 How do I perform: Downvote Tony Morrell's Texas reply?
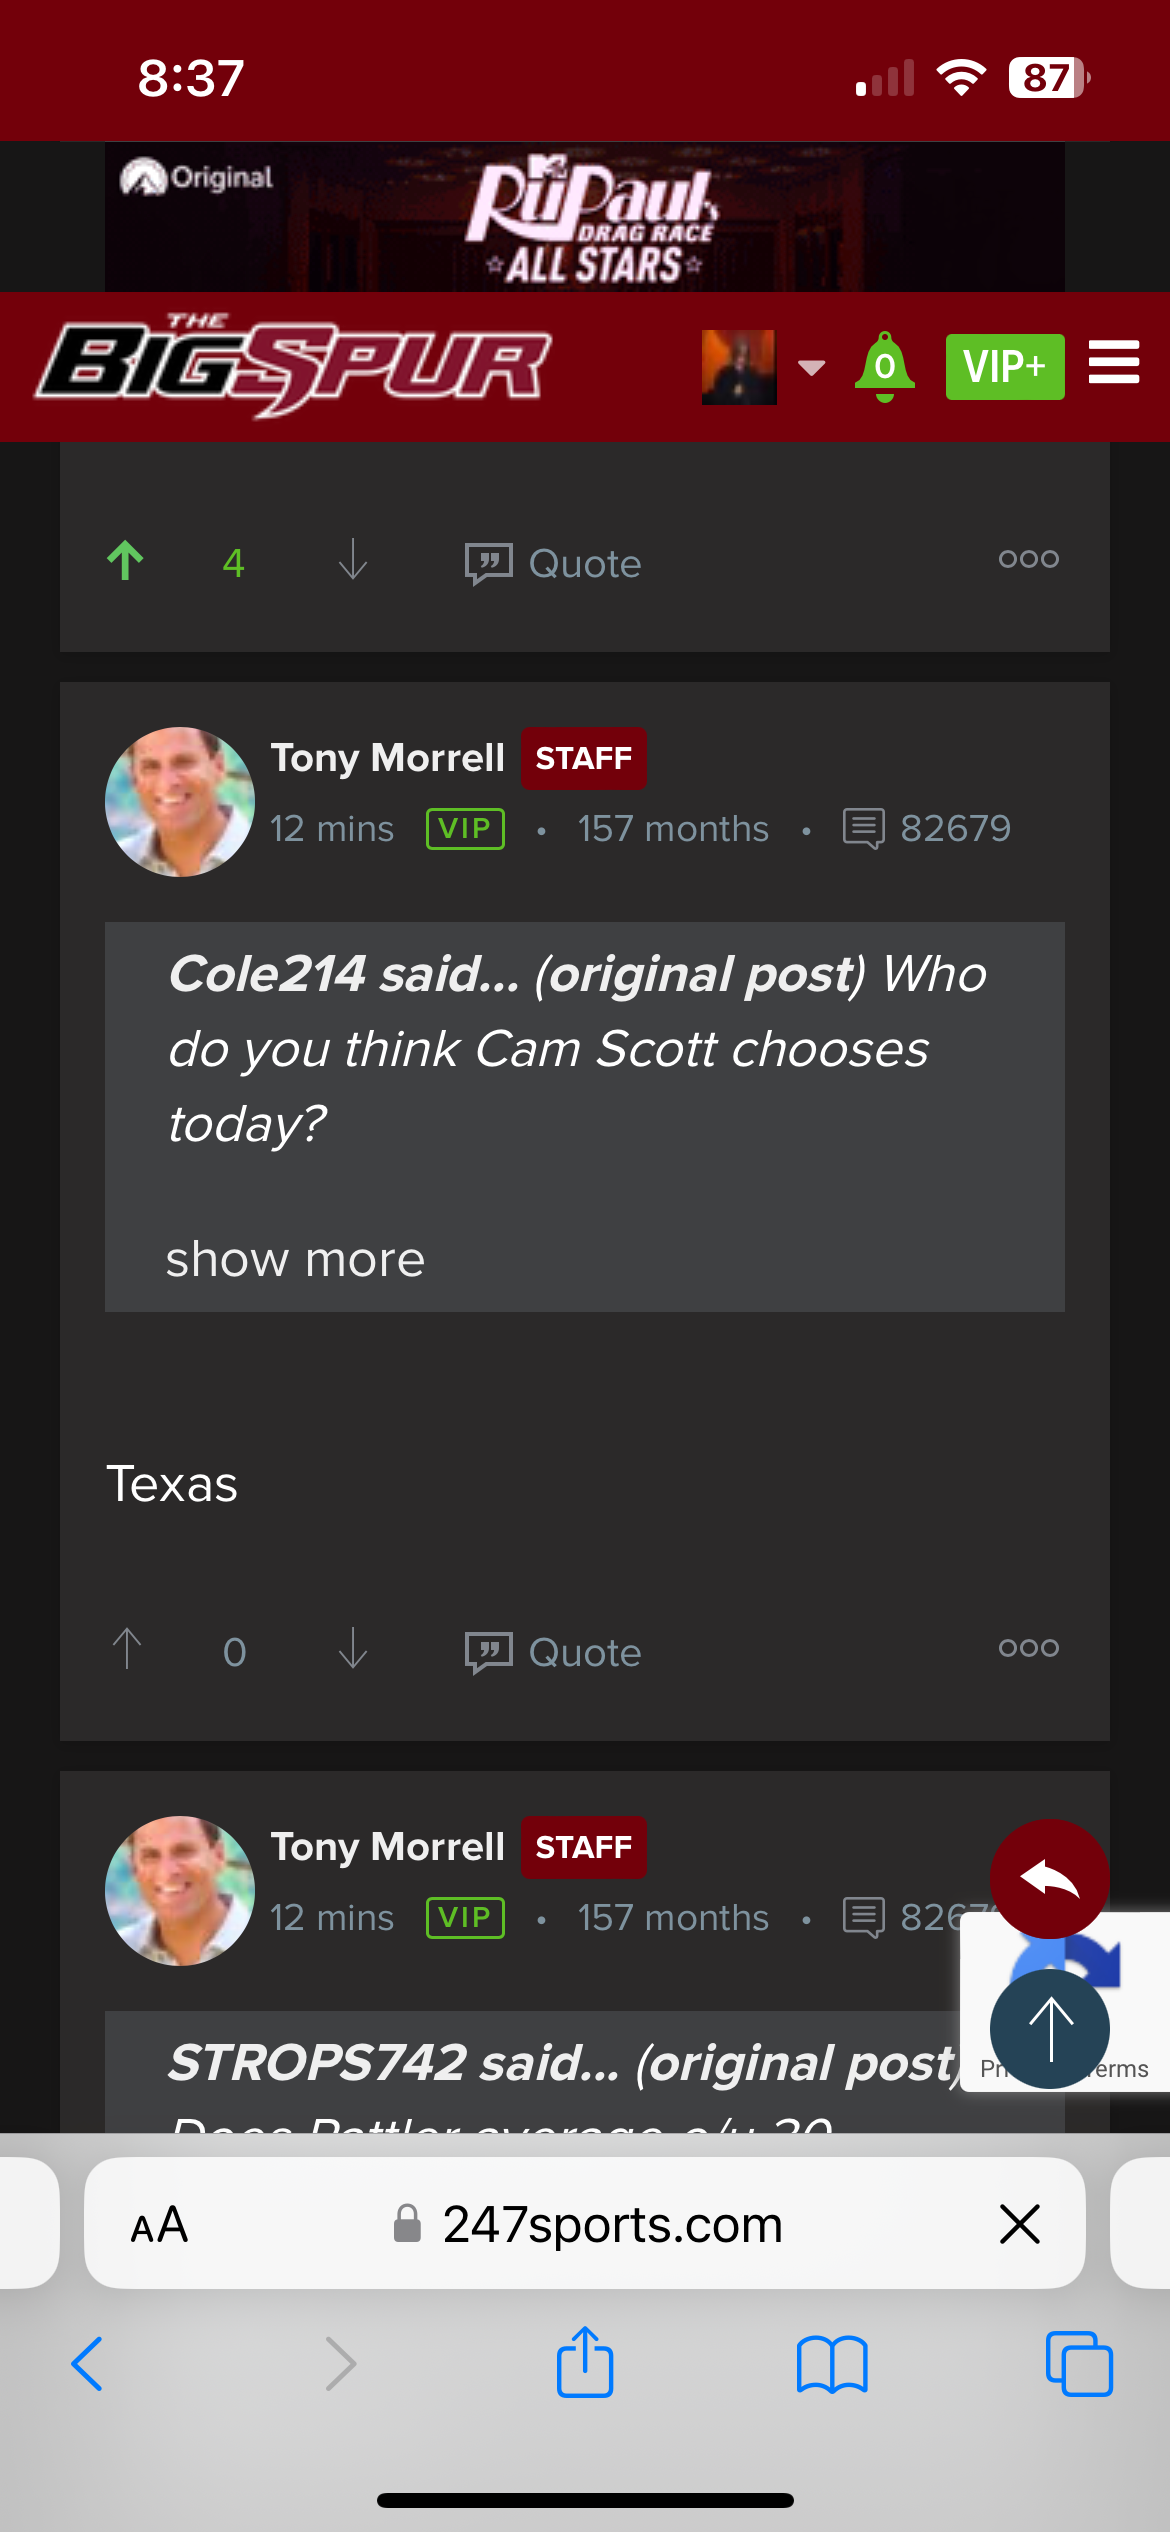click(353, 1650)
